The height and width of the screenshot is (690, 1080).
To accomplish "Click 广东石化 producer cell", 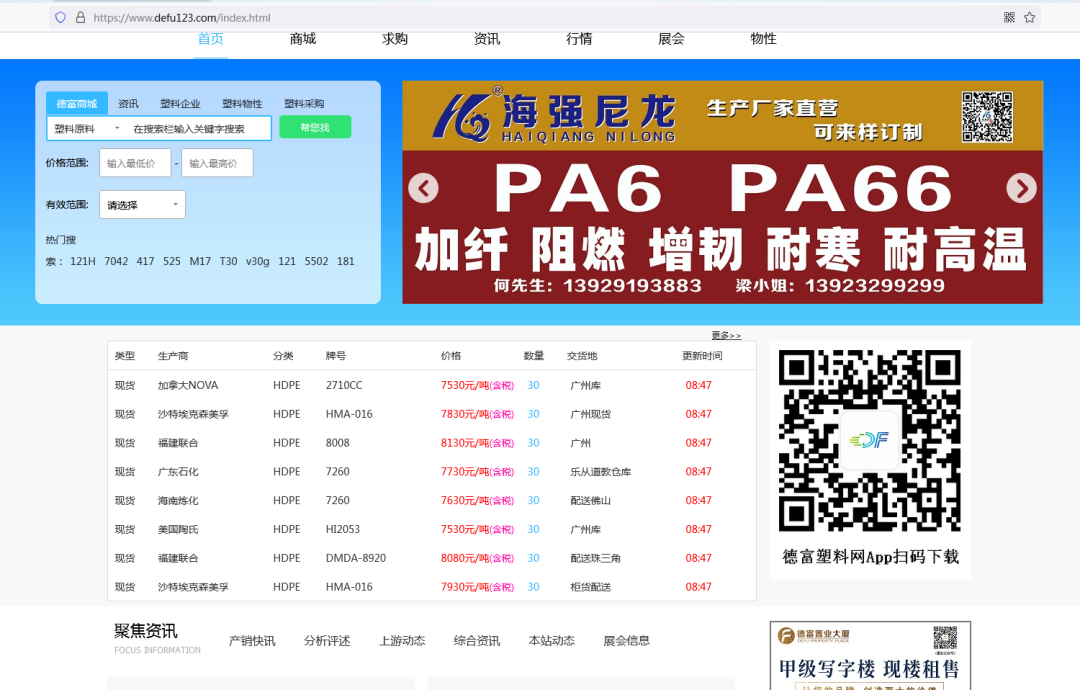I will pos(178,472).
